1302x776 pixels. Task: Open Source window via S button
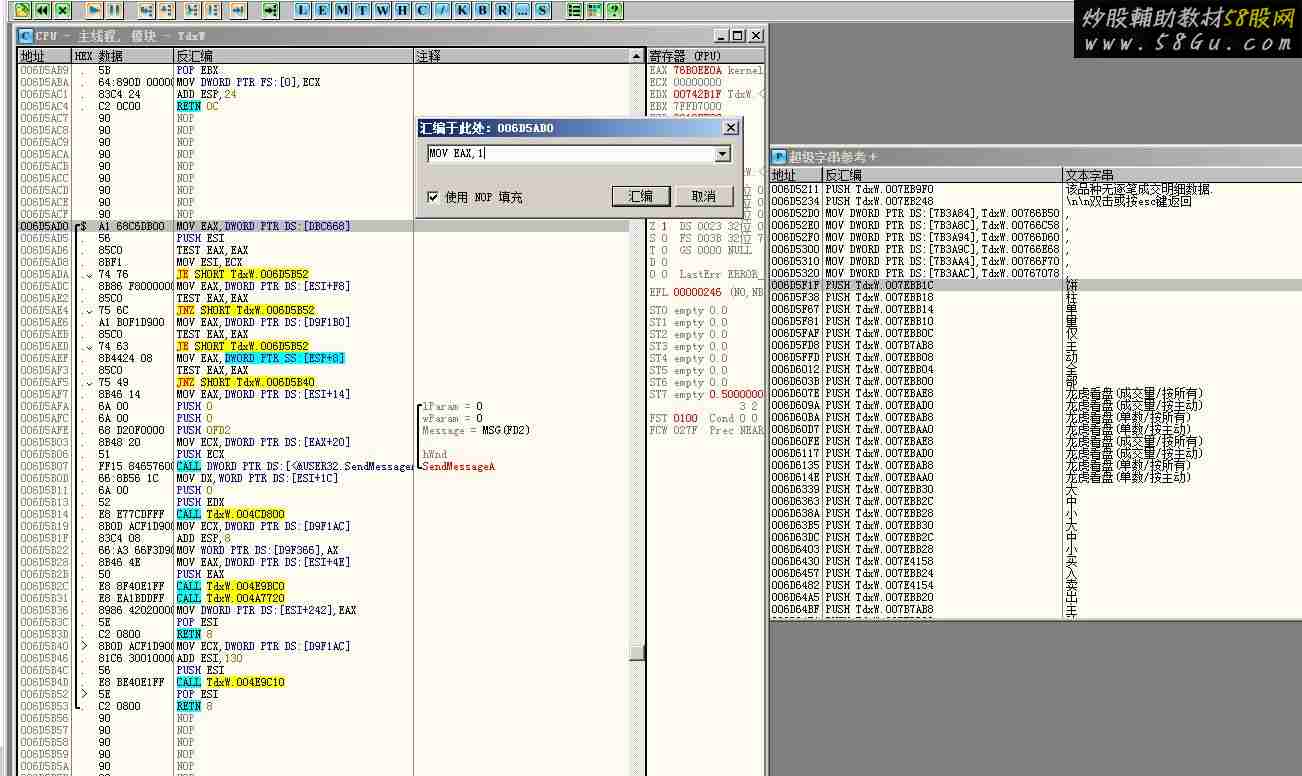pyautogui.click(x=541, y=10)
